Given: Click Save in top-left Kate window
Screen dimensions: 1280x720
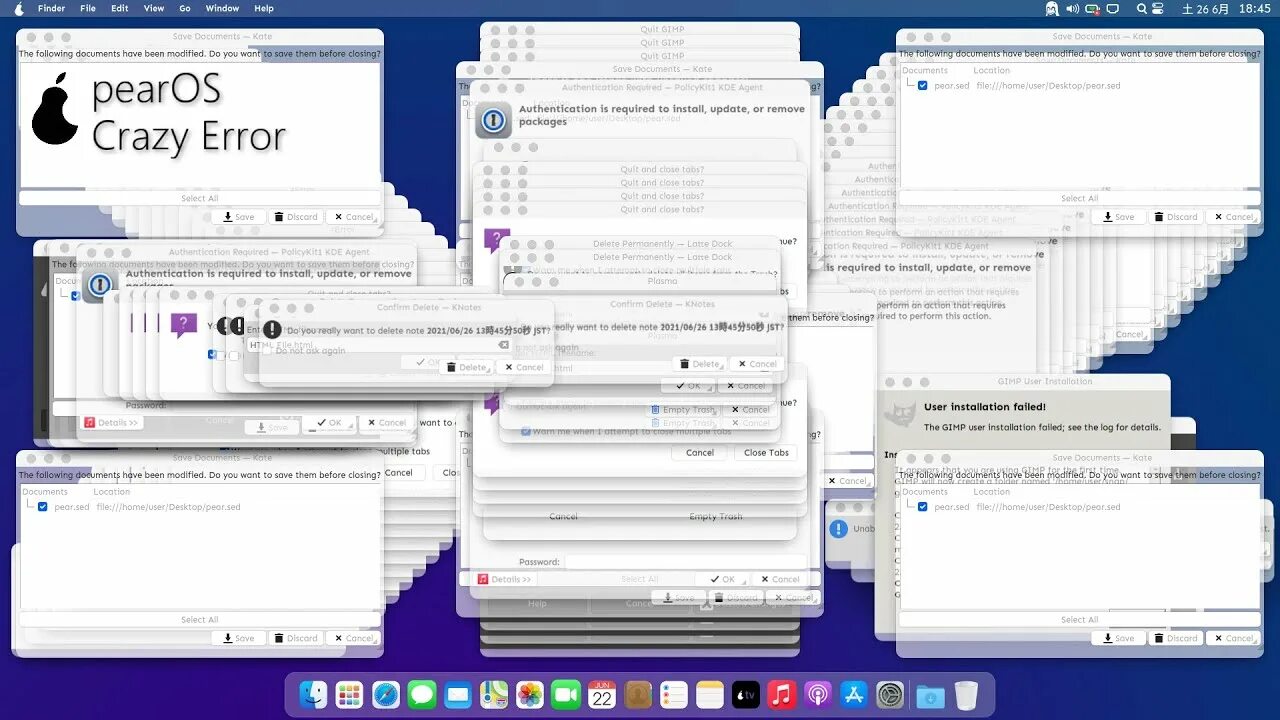Looking at the screenshot, I should pyautogui.click(x=238, y=217).
